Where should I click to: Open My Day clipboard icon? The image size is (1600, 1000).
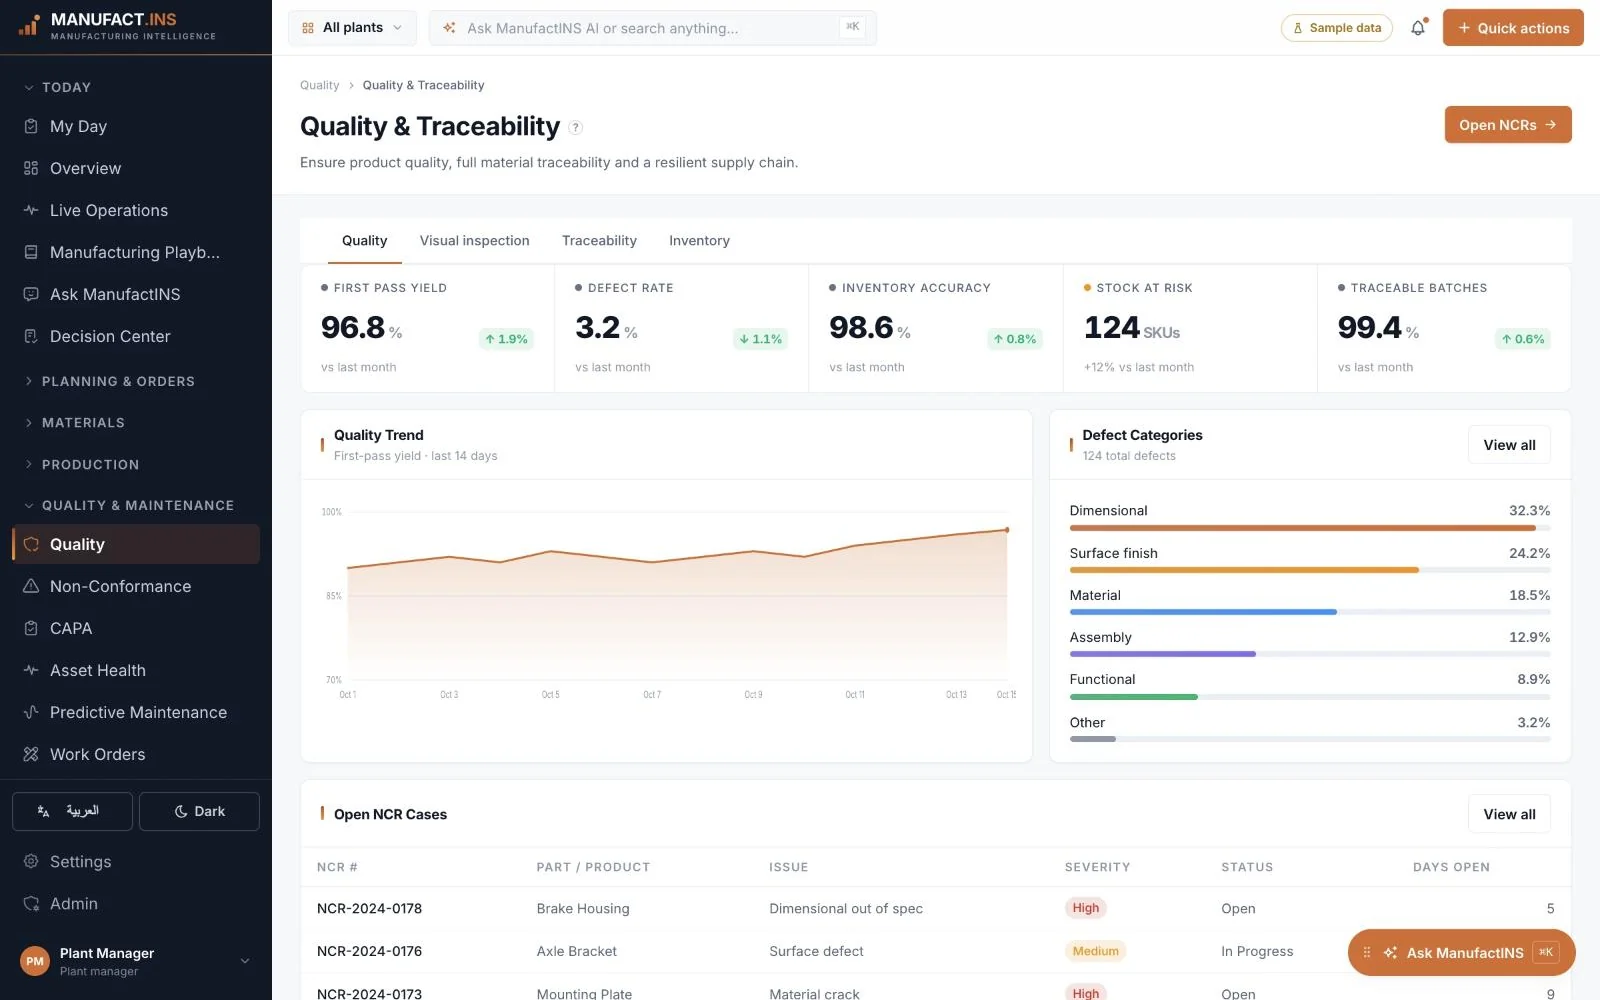(x=31, y=126)
